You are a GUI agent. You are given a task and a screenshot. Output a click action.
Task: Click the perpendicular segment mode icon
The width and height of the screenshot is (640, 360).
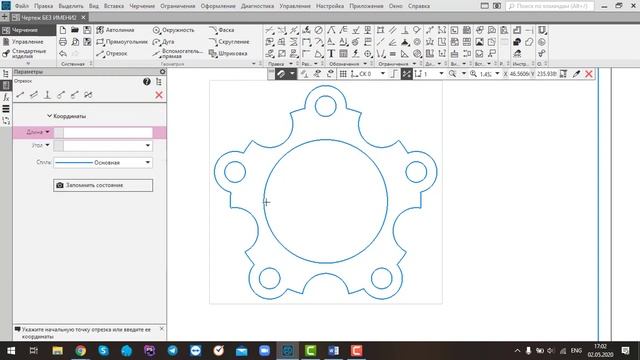tap(47, 95)
